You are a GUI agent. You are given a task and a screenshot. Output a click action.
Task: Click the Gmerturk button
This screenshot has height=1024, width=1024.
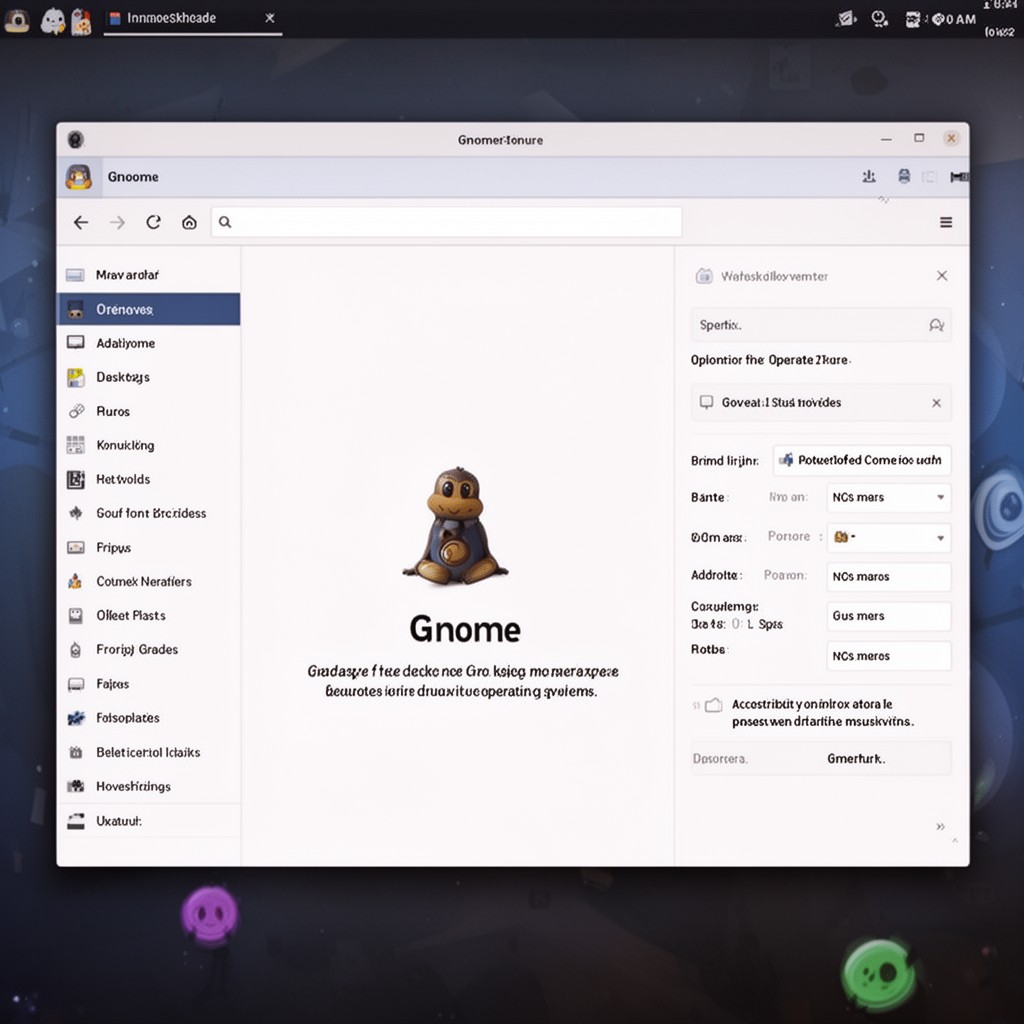tap(856, 759)
